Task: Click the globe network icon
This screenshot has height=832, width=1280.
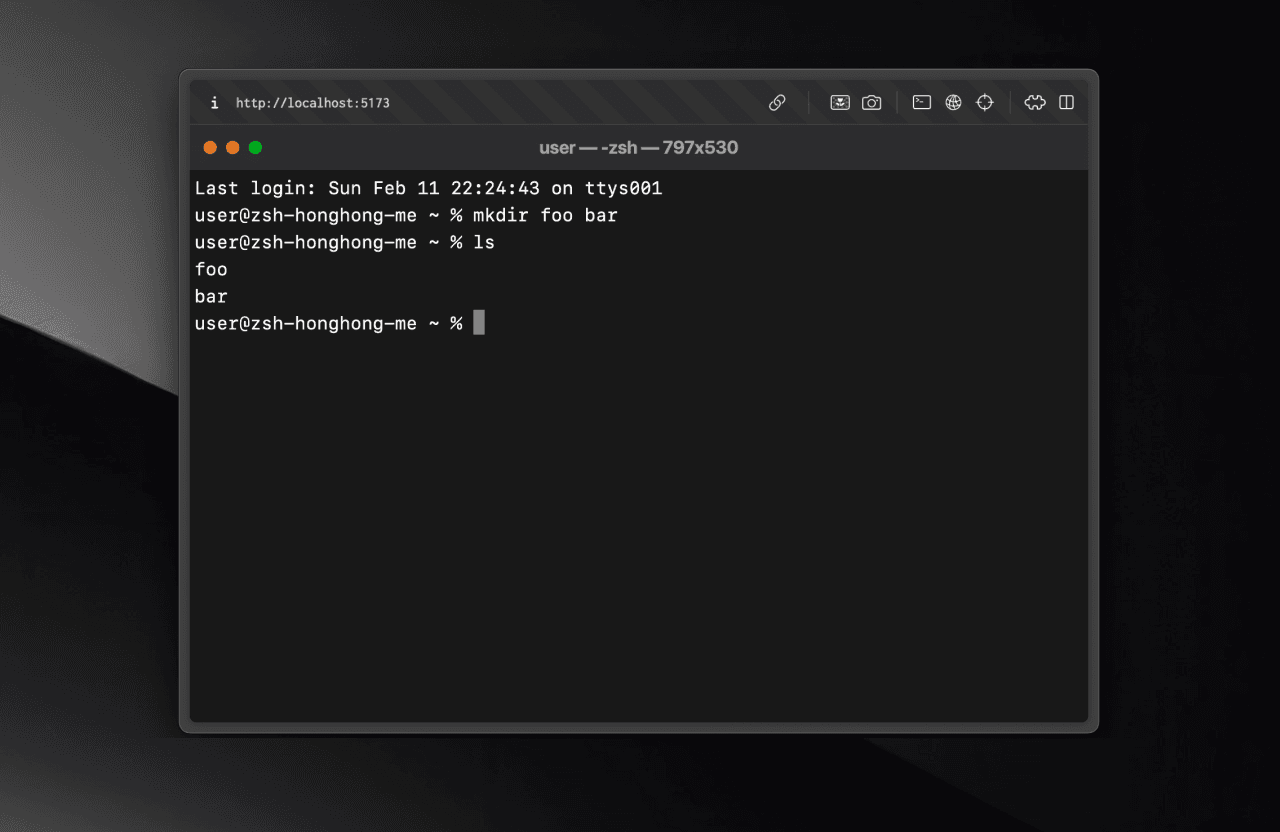Action: [953, 102]
